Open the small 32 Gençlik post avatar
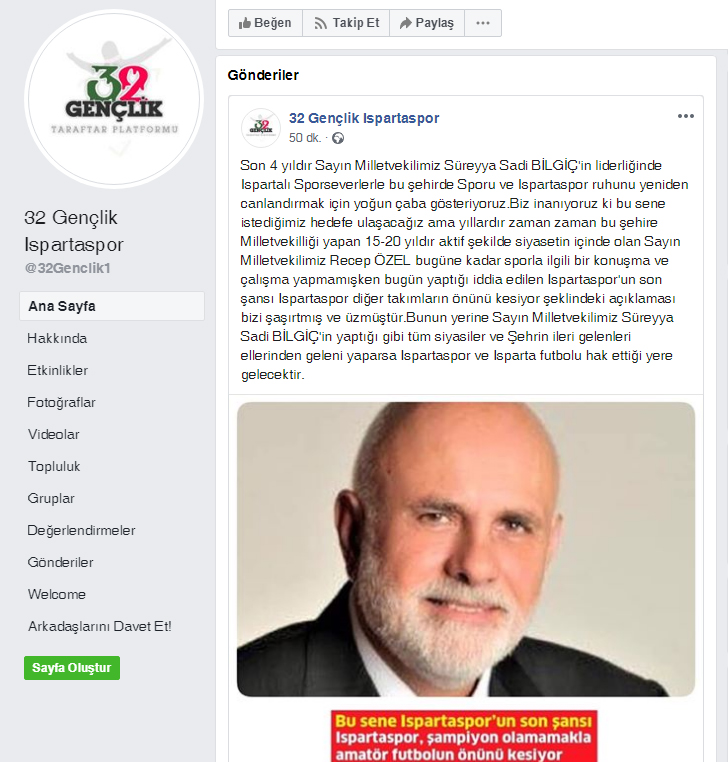 tap(261, 128)
